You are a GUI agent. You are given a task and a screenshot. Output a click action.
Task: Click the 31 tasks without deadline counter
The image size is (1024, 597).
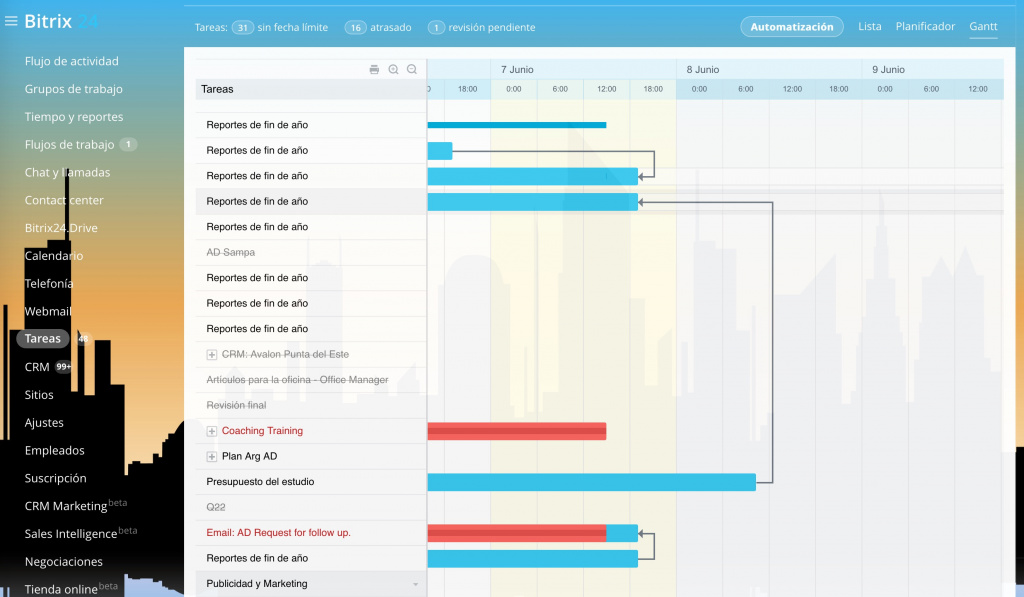pyautogui.click(x=242, y=28)
